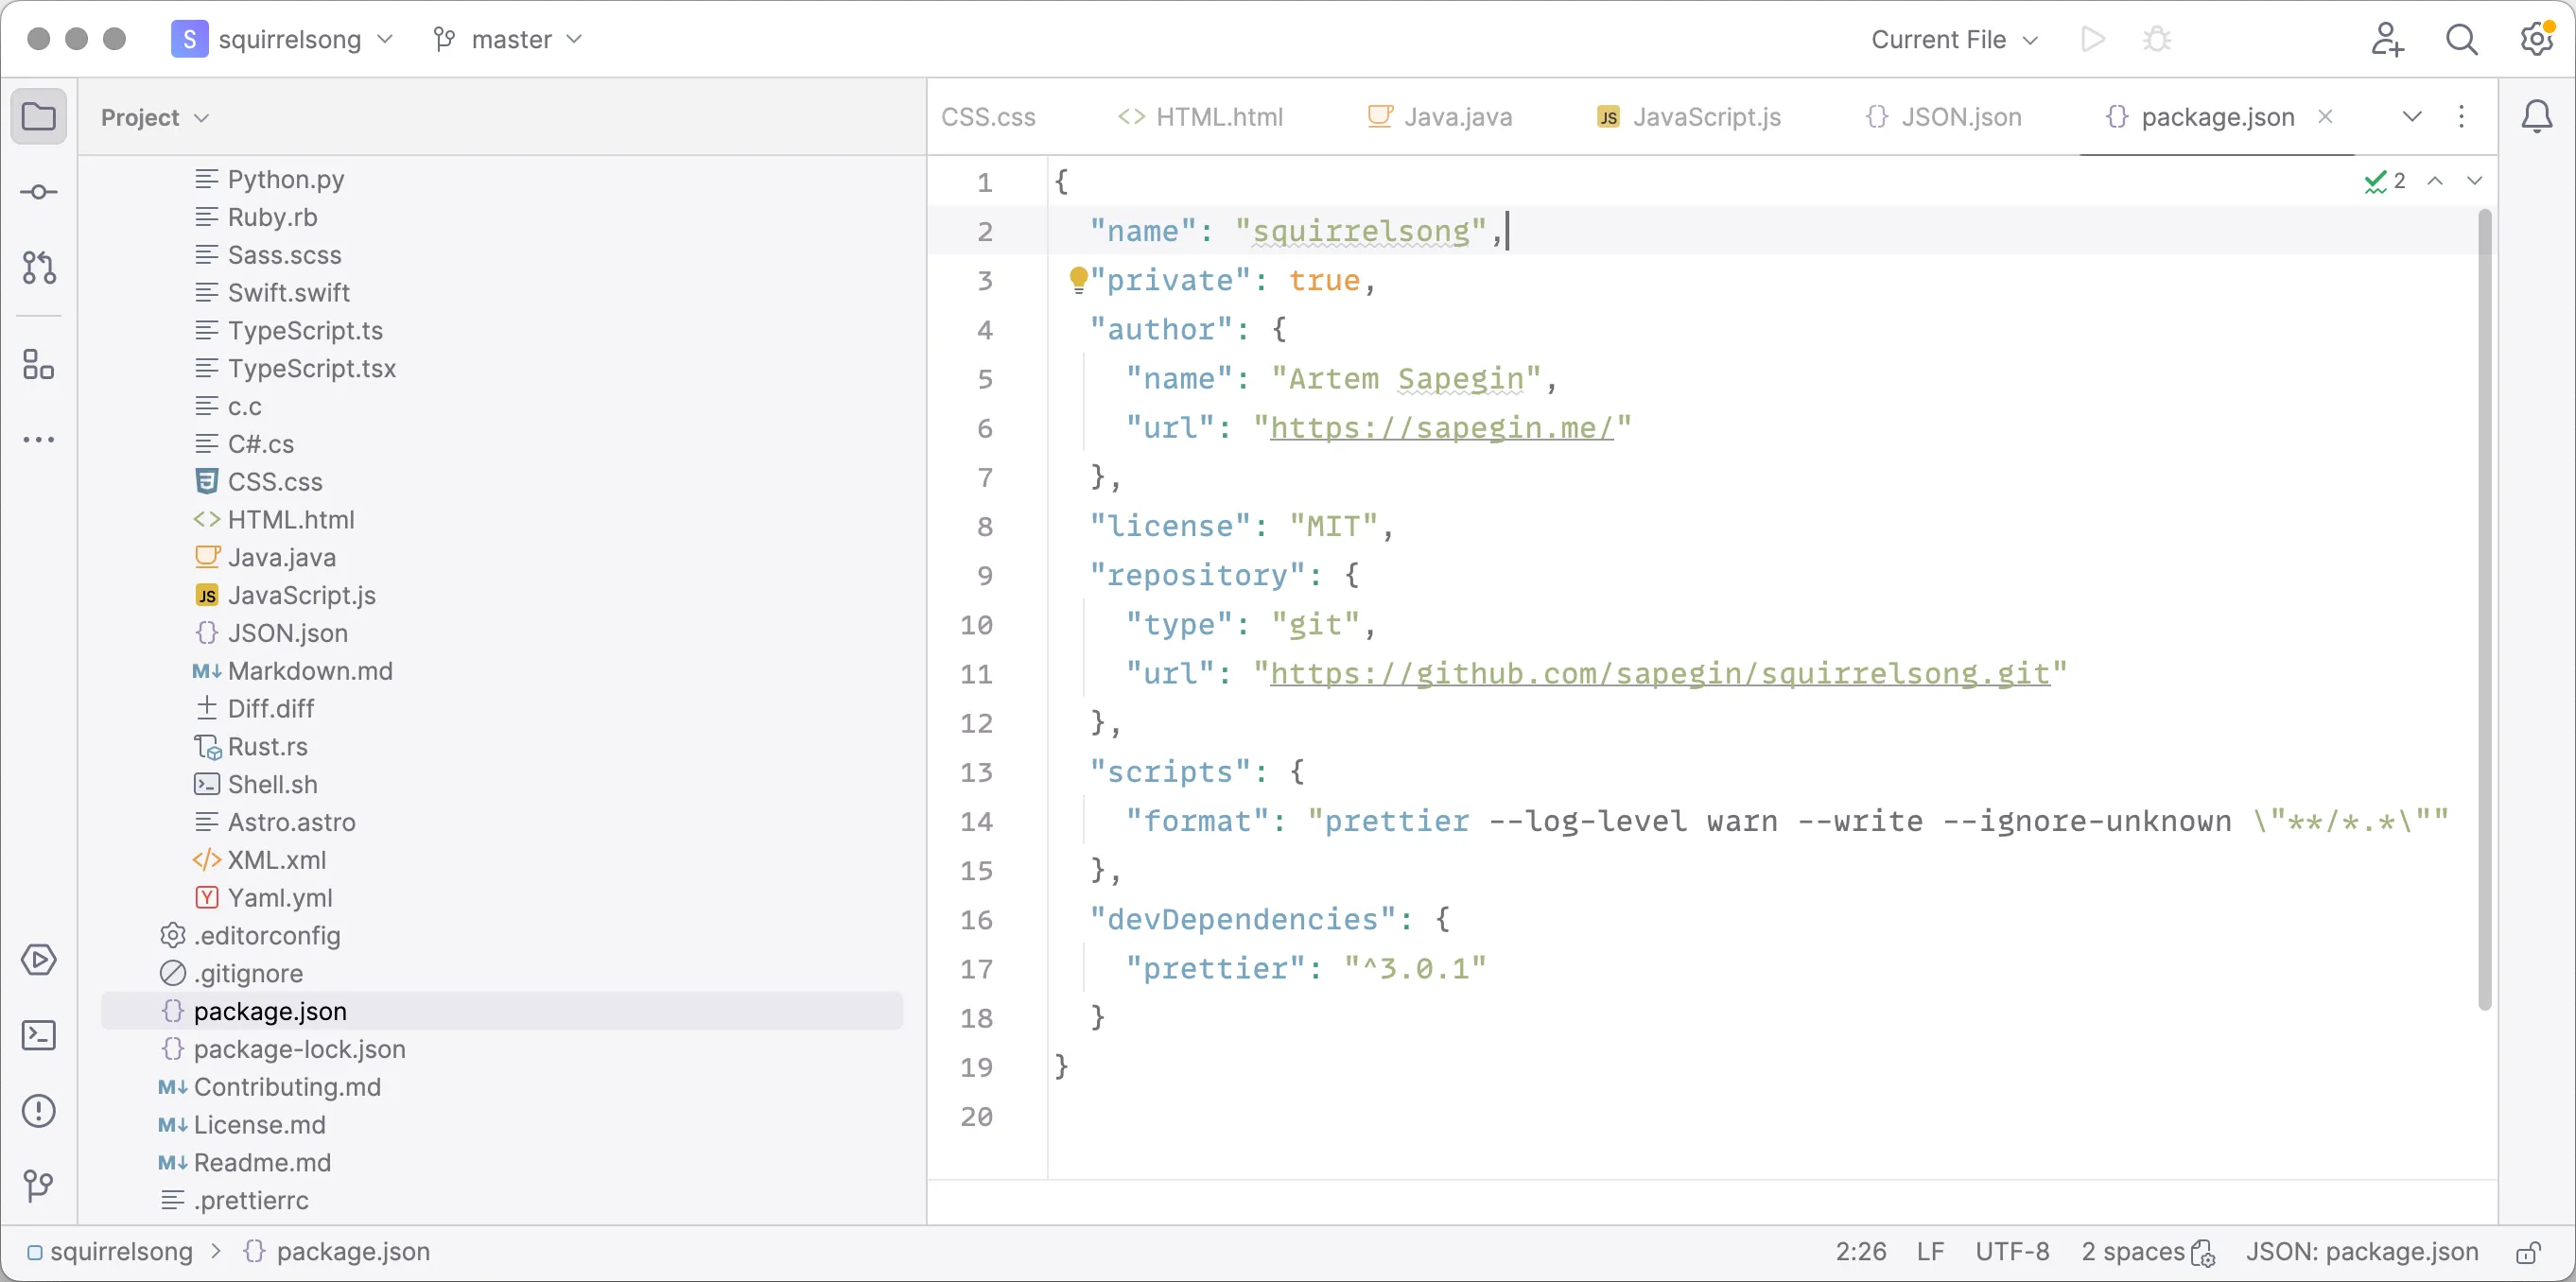Switch to the JavaScript.js tab
2576x1282 pixels.
(1706, 116)
